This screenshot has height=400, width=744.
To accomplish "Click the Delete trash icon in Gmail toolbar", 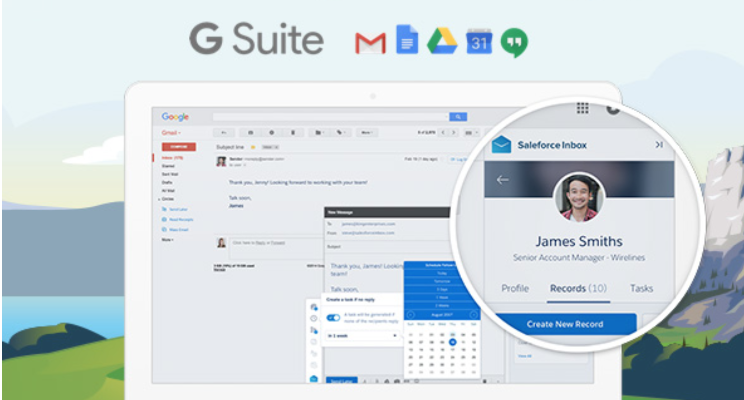I will pyautogui.click(x=293, y=133).
